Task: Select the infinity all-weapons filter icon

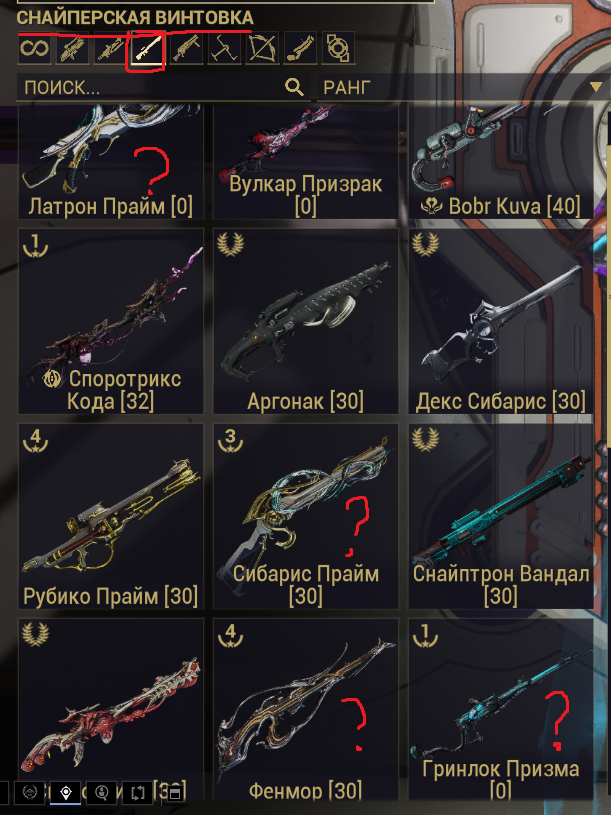Action: pyautogui.click(x=34, y=48)
